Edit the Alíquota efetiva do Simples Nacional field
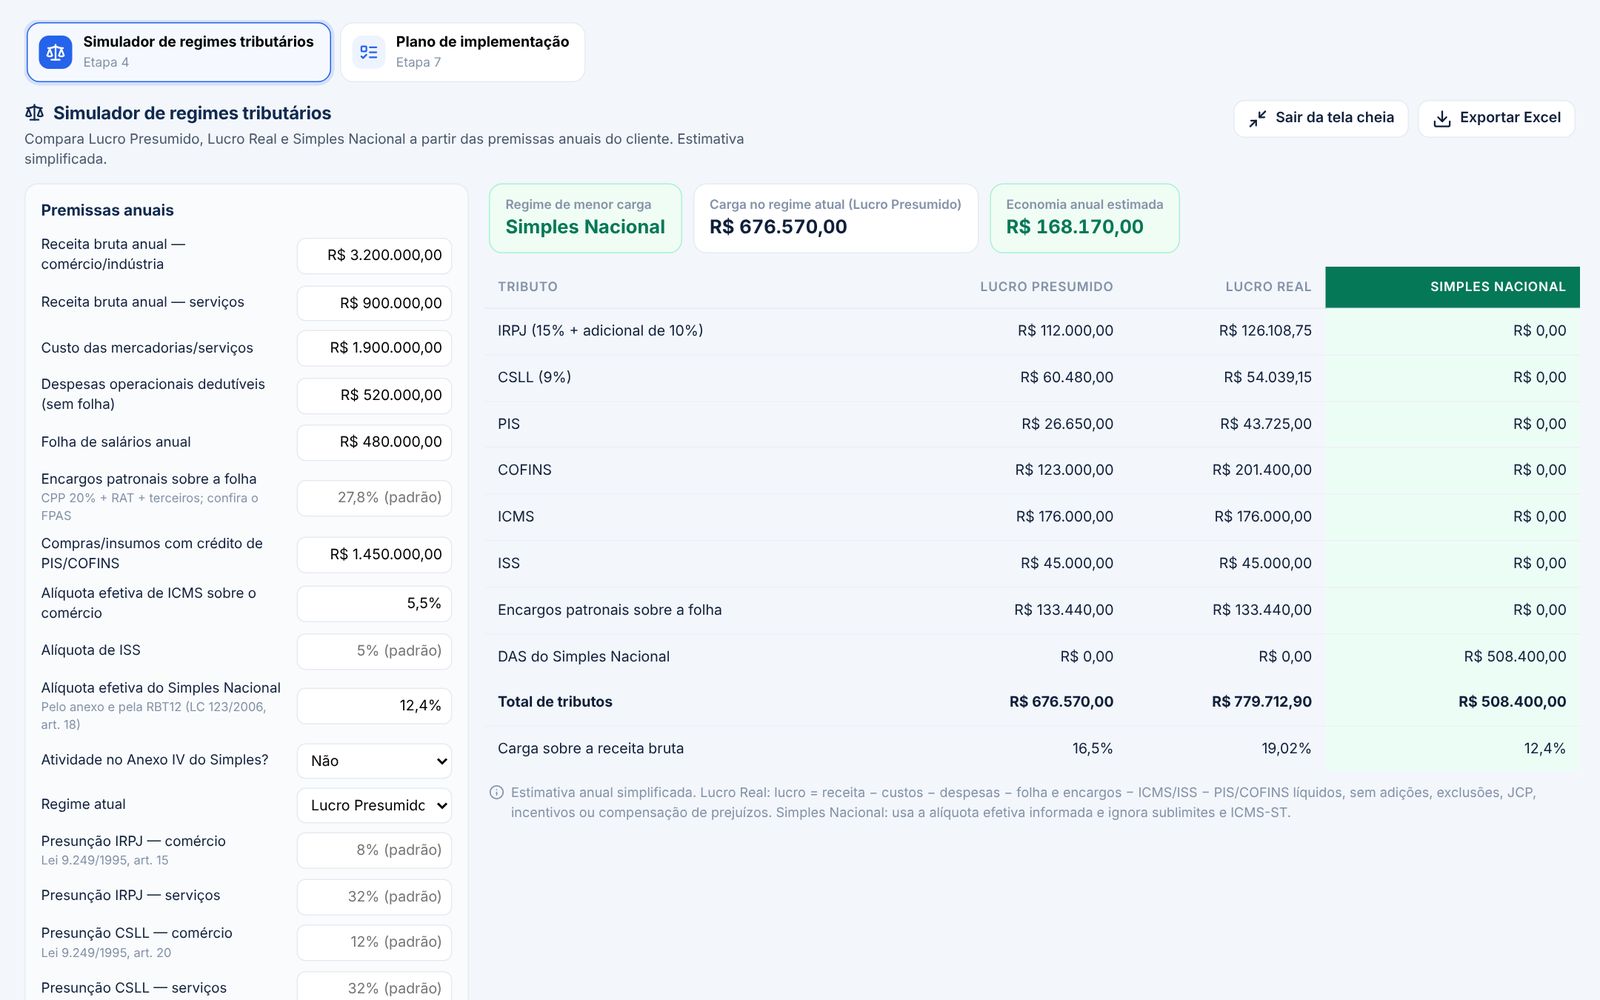This screenshot has width=1600, height=1000. (x=374, y=706)
